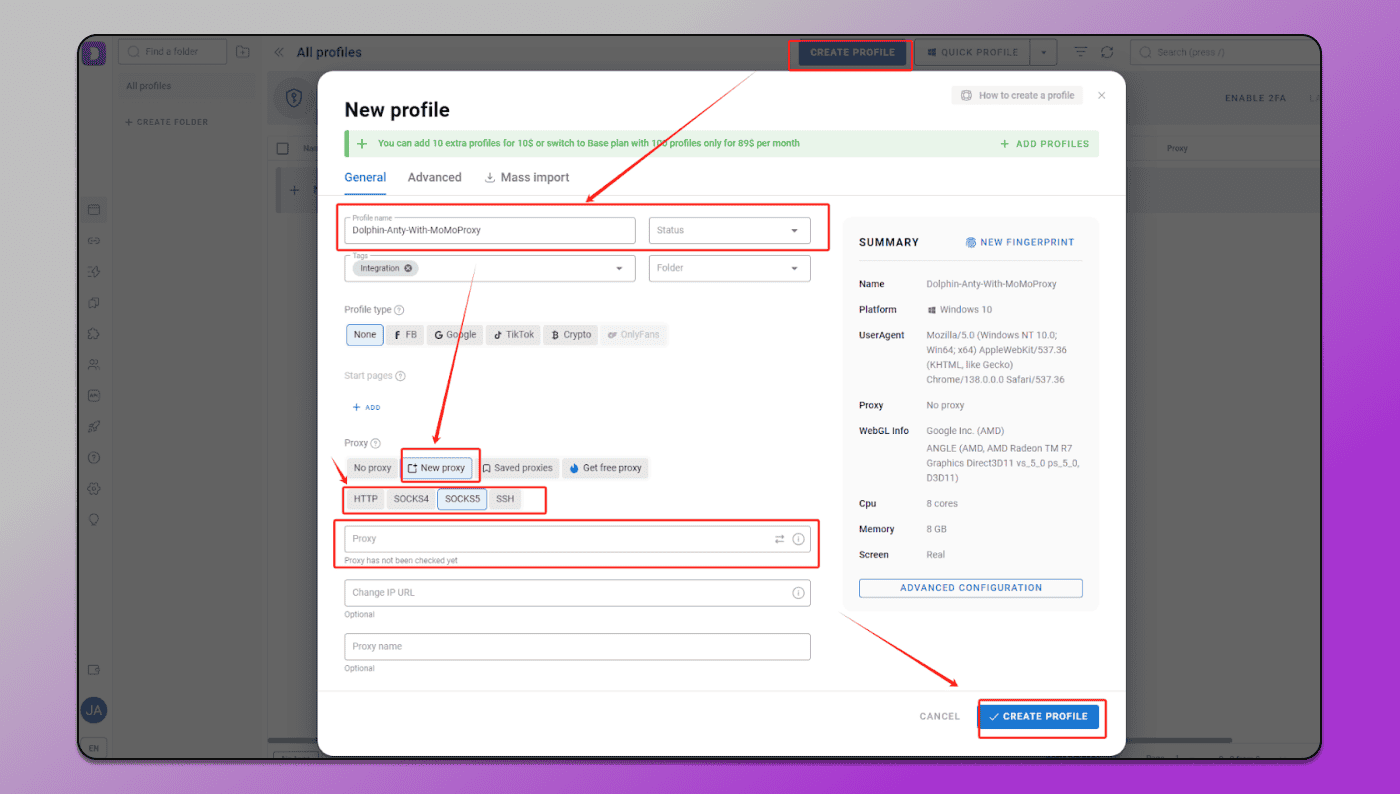
Task: Click into the Proxy name field
Action: [x=577, y=646]
